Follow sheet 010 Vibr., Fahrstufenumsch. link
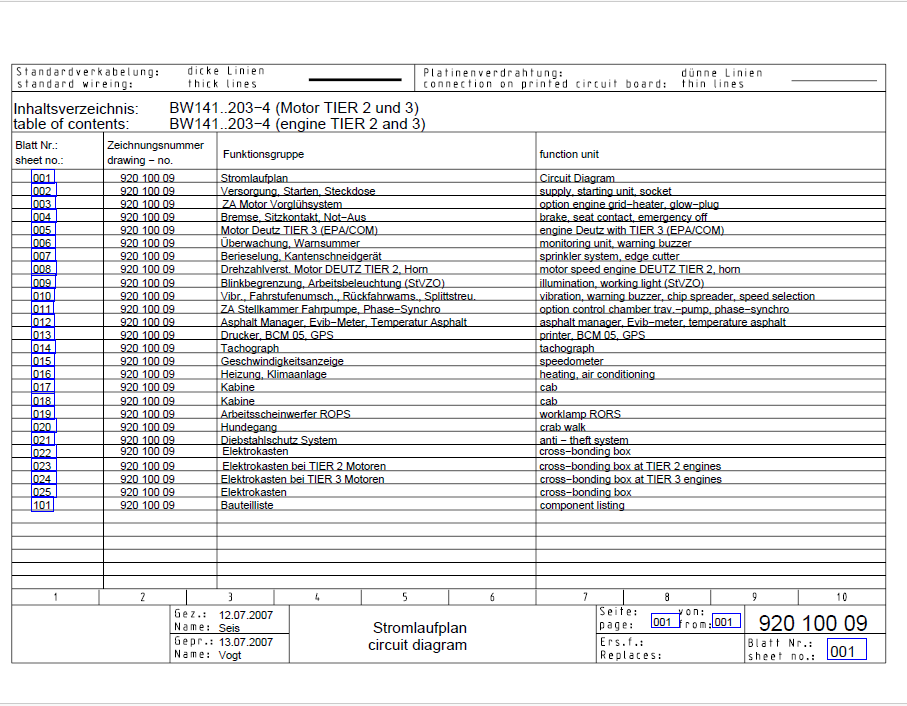The image size is (907, 706). (x=42, y=295)
